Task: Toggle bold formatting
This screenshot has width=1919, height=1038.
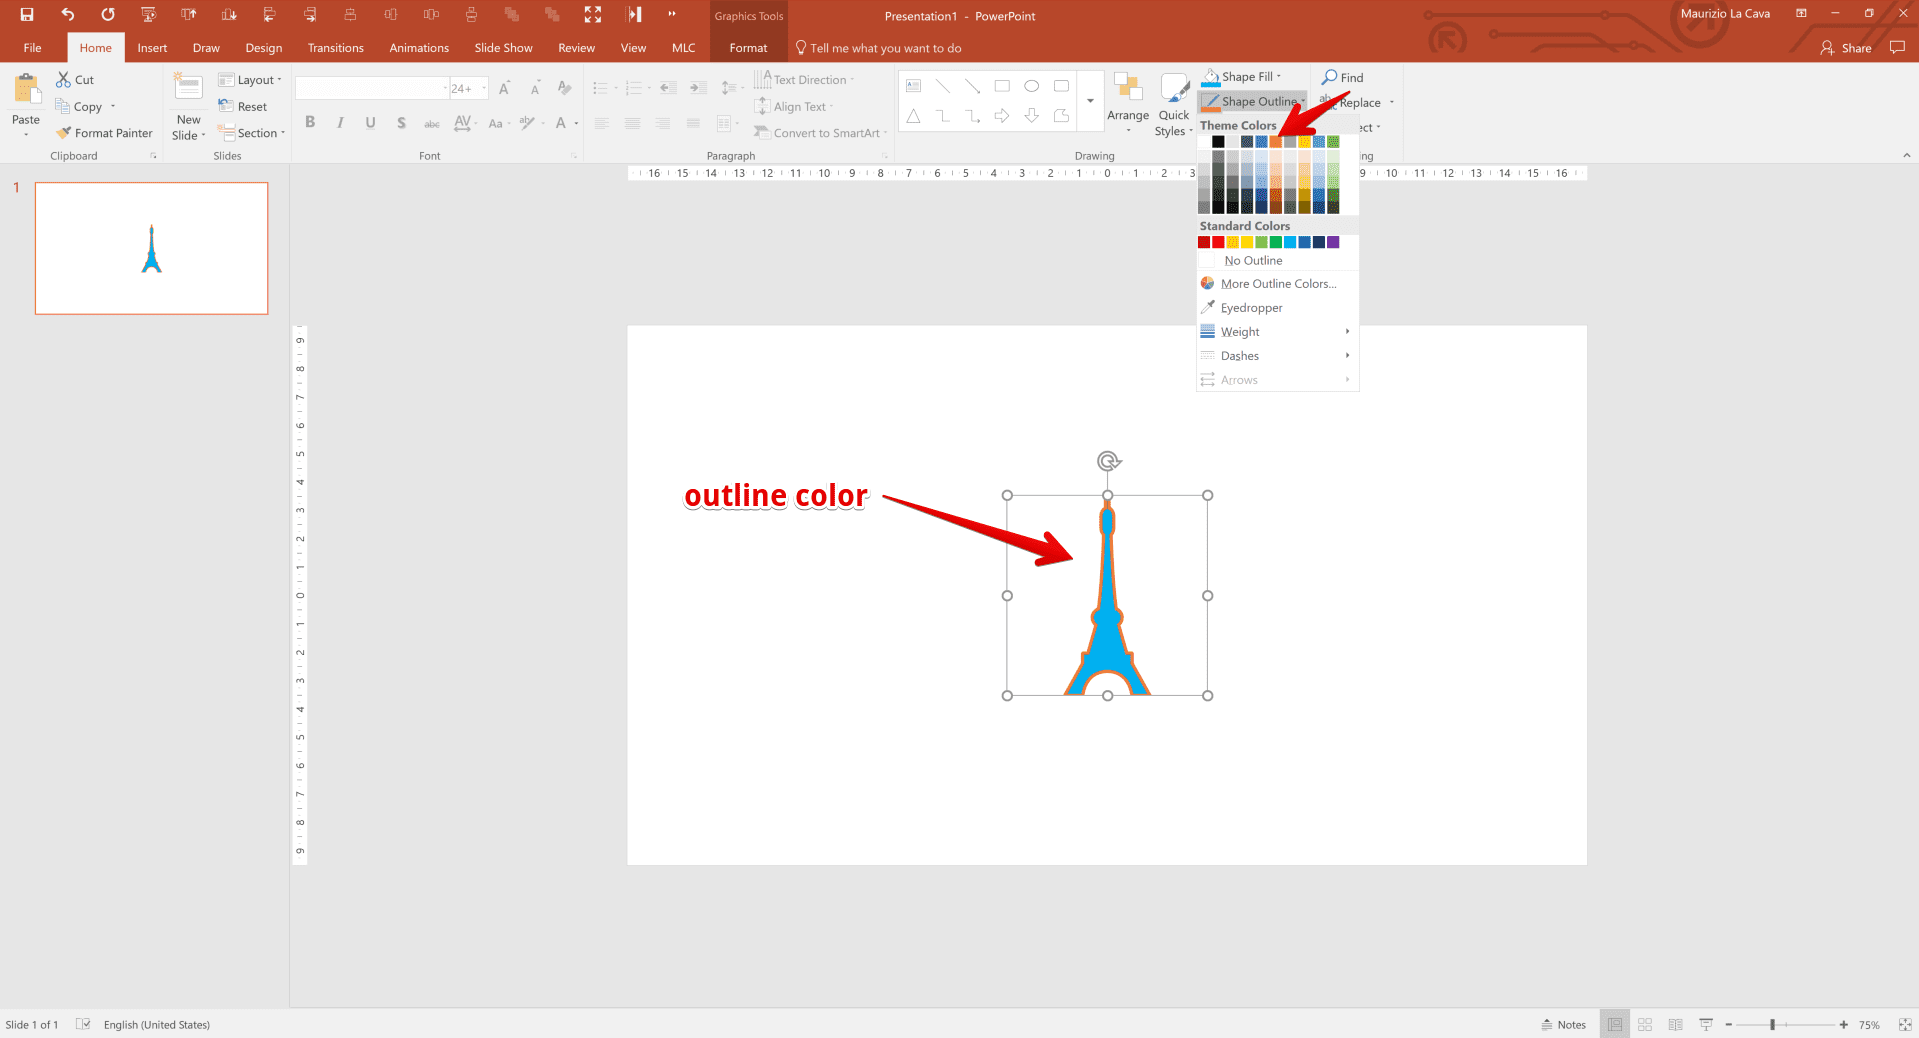Action: (x=309, y=121)
